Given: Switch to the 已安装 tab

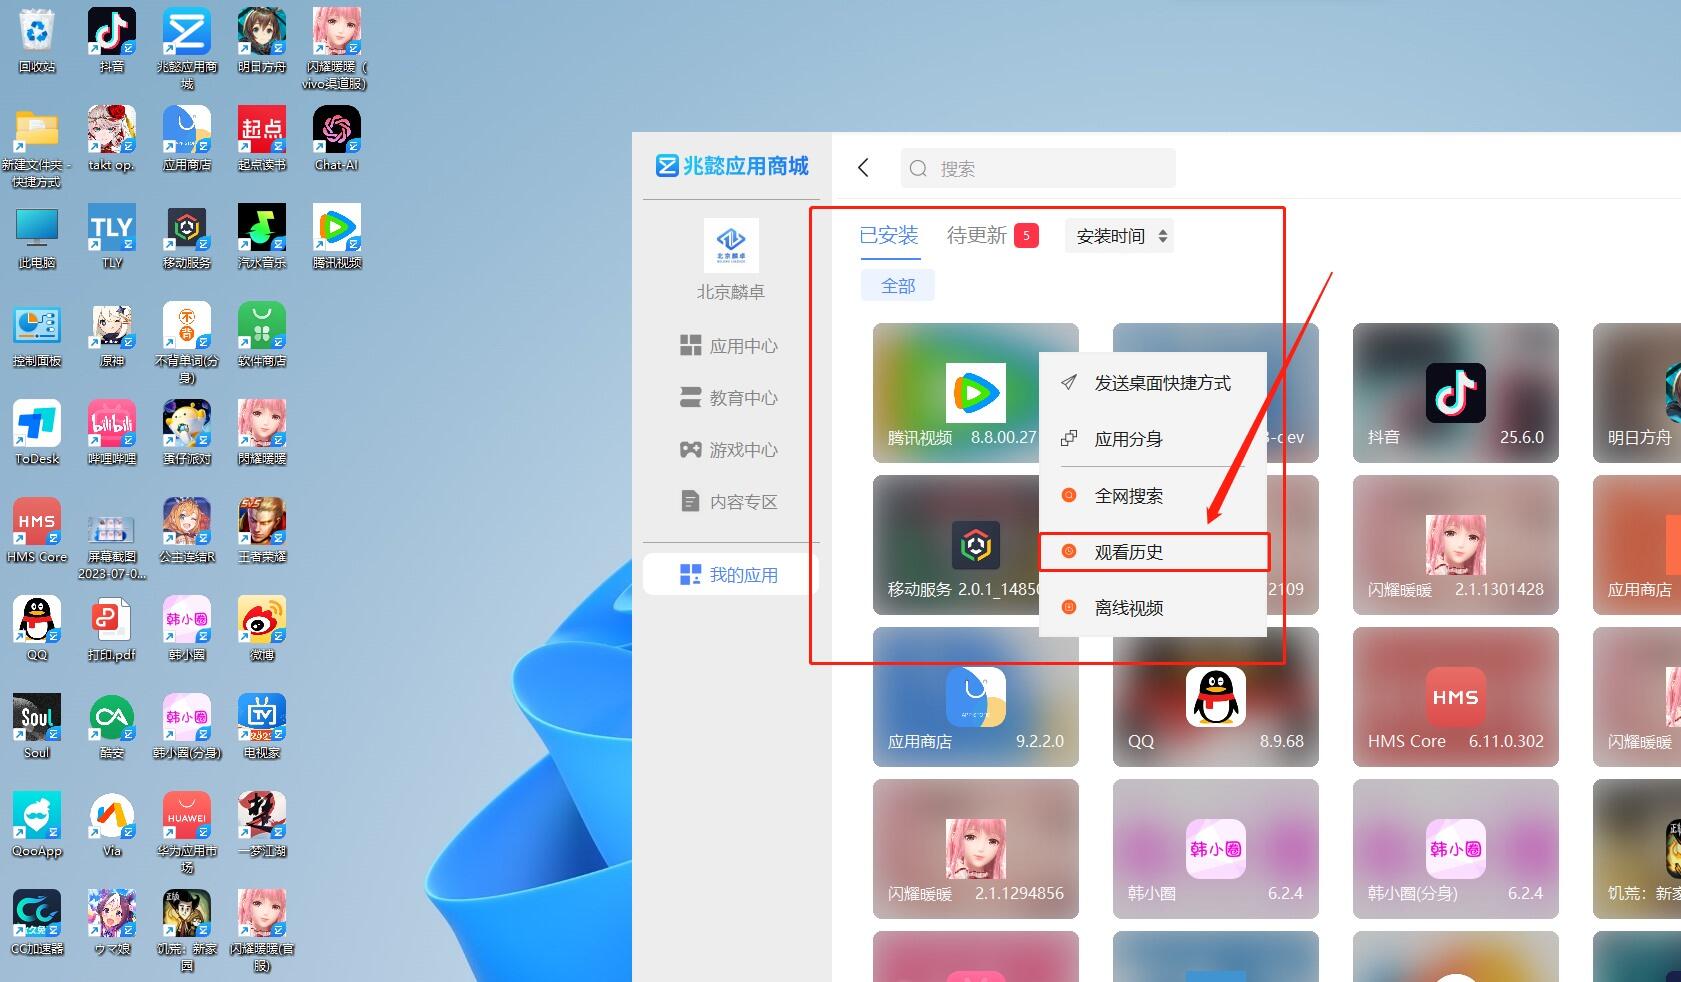Looking at the screenshot, I should click(x=888, y=235).
